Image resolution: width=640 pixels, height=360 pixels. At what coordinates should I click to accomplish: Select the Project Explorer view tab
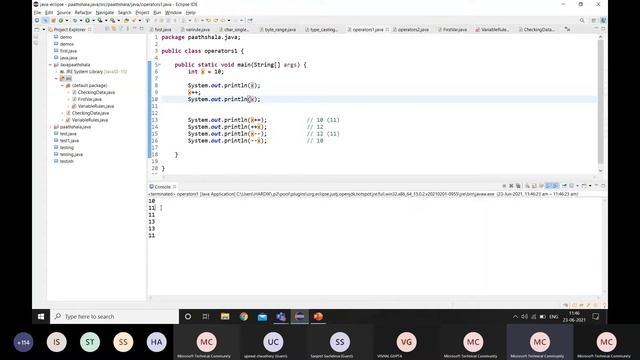[69, 29]
